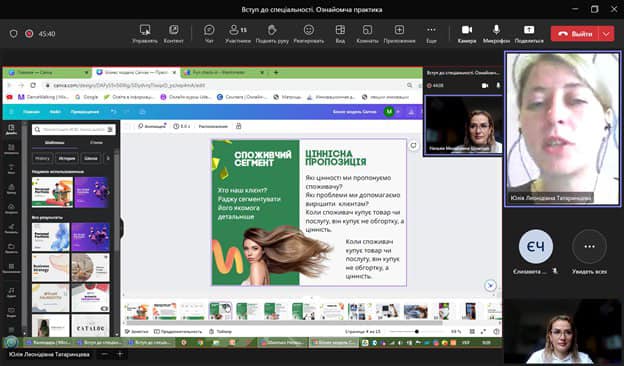Image resolution: width=624 pixels, height=366 pixels.
Task: Click See all (Увидеть все) participants button
Action: point(589,252)
